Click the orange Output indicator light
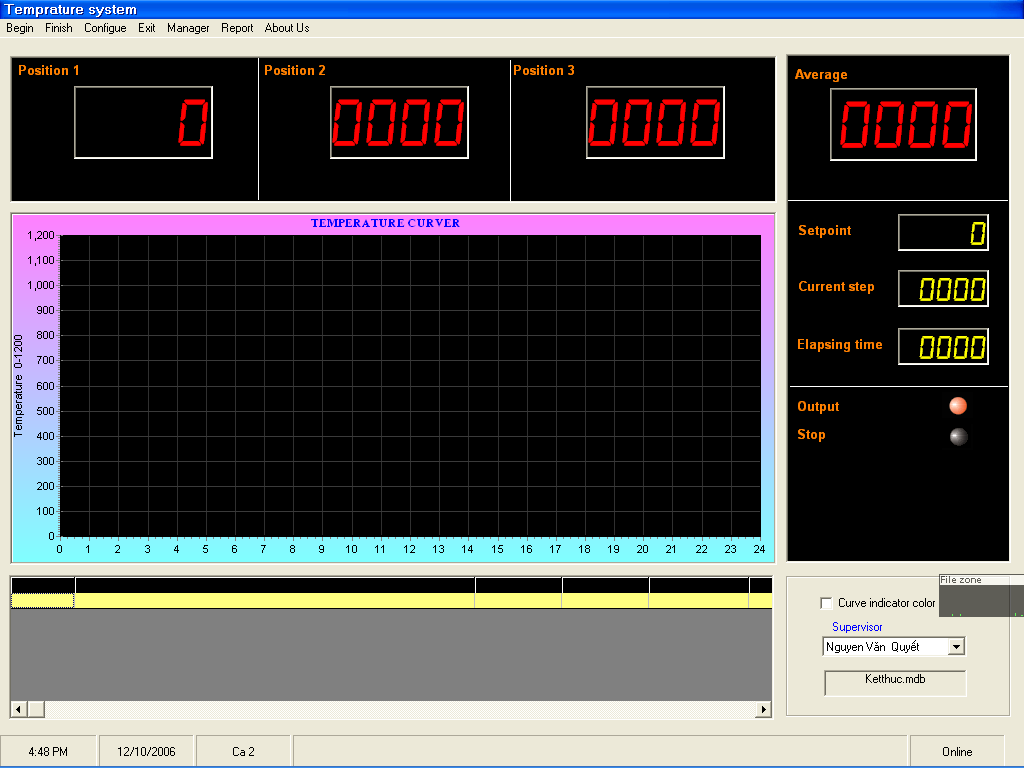This screenshot has height=768, width=1024. pos(958,406)
